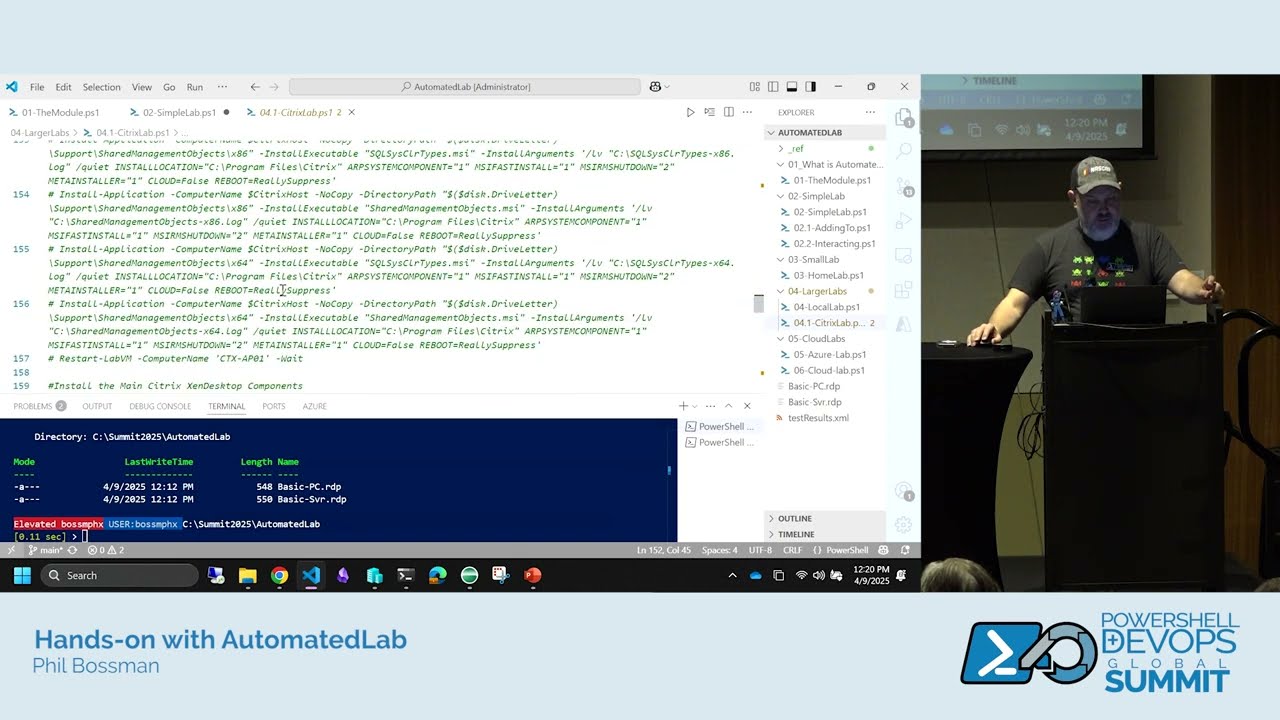Open the File menu
1280x720 pixels.
(x=37, y=87)
